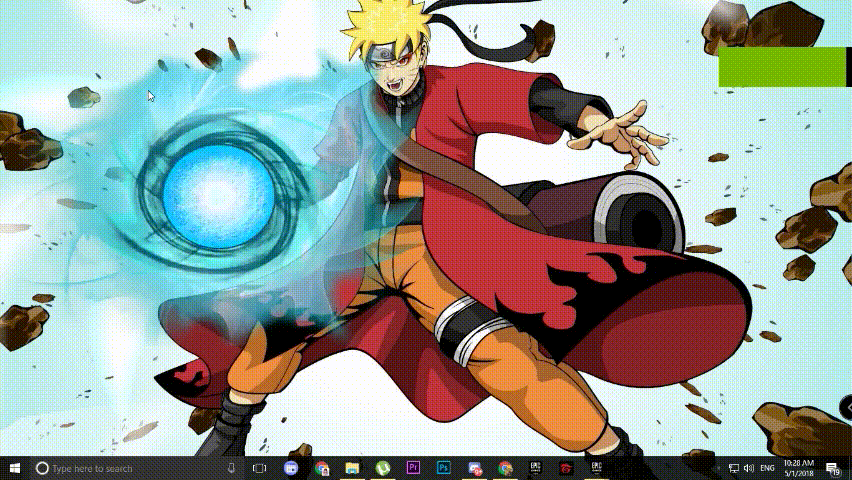Open the Windows Start menu
This screenshot has width=852, height=480.
click(15, 468)
